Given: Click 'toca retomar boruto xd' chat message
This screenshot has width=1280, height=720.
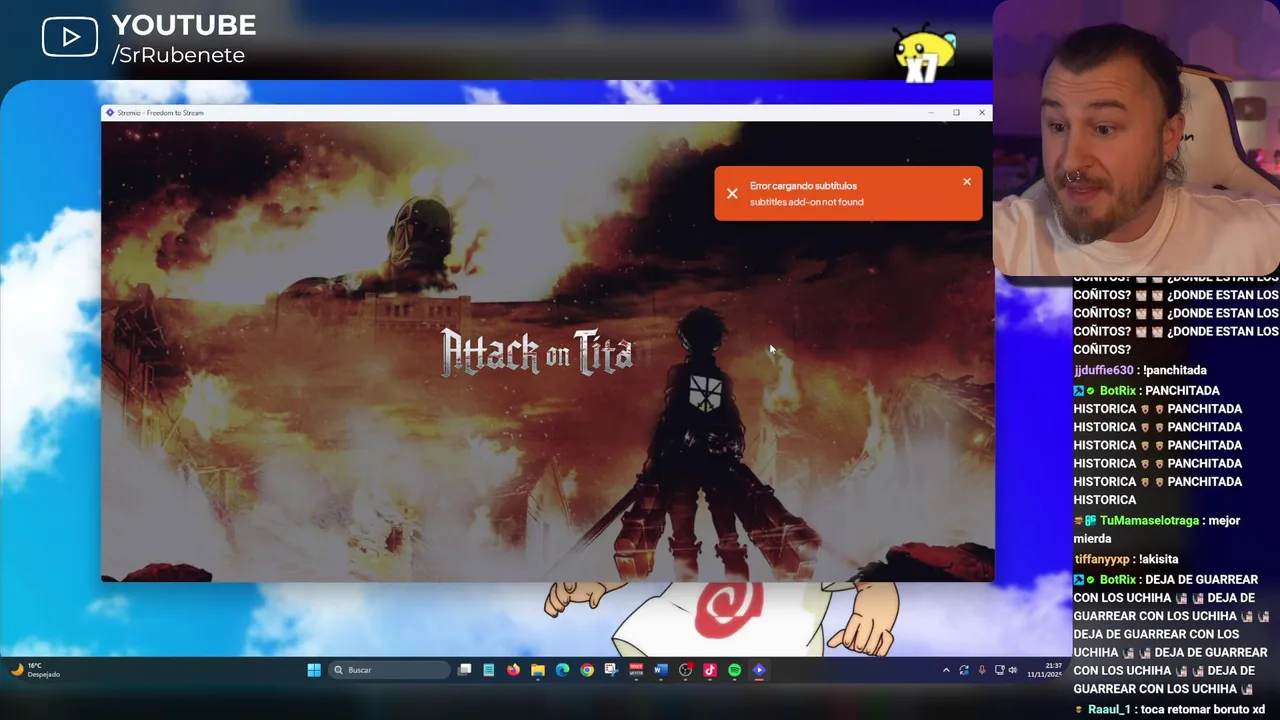Looking at the screenshot, I should tap(1201, 710).
